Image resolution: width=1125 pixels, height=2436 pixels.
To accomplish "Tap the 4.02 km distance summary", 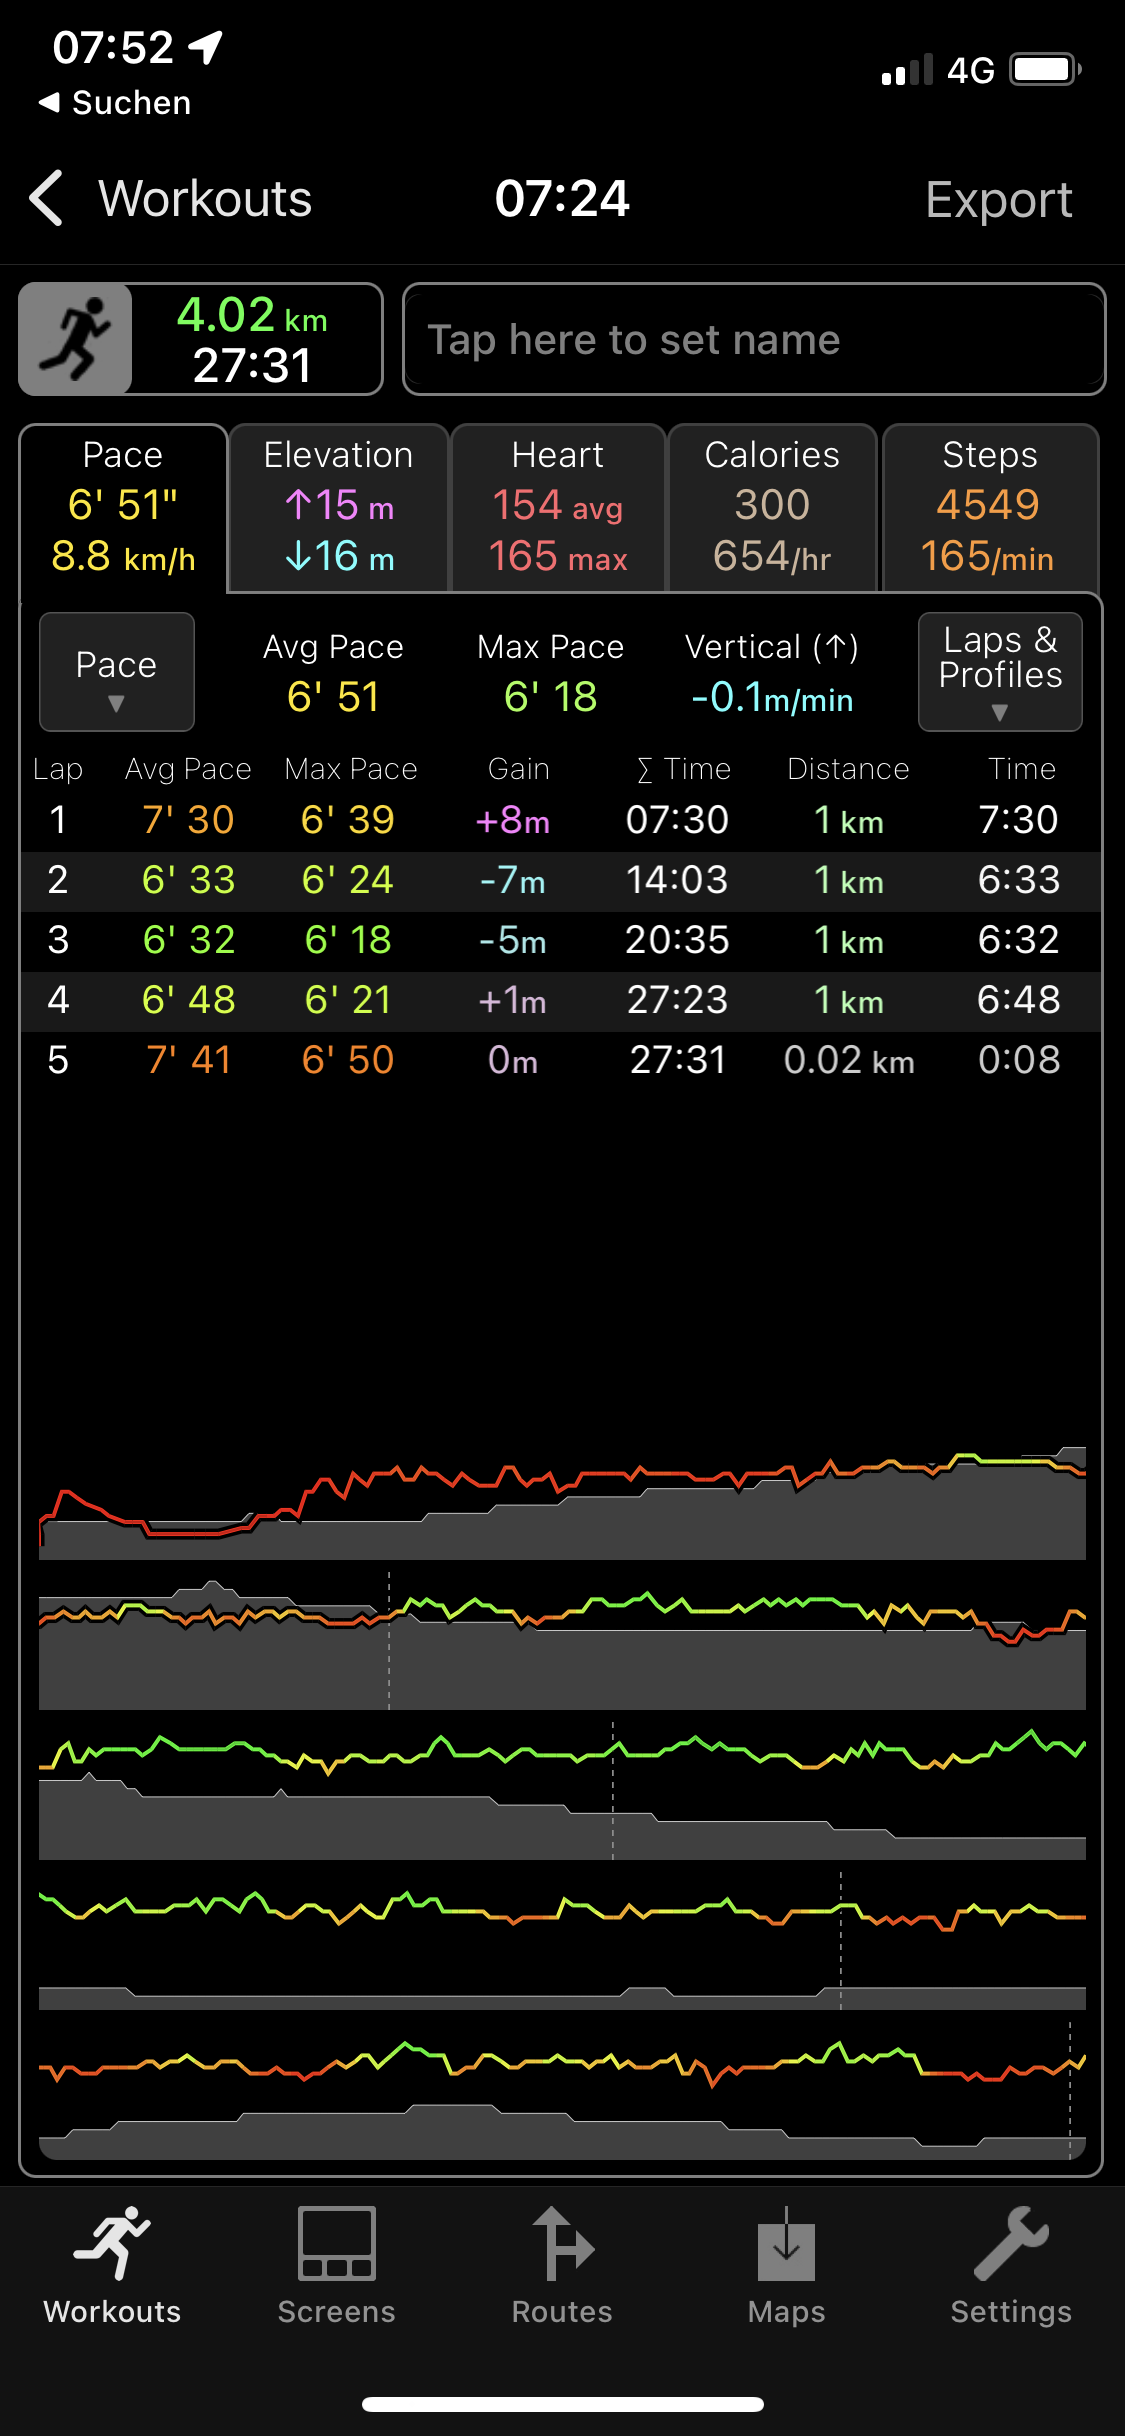I will click(x=253, y=339).
